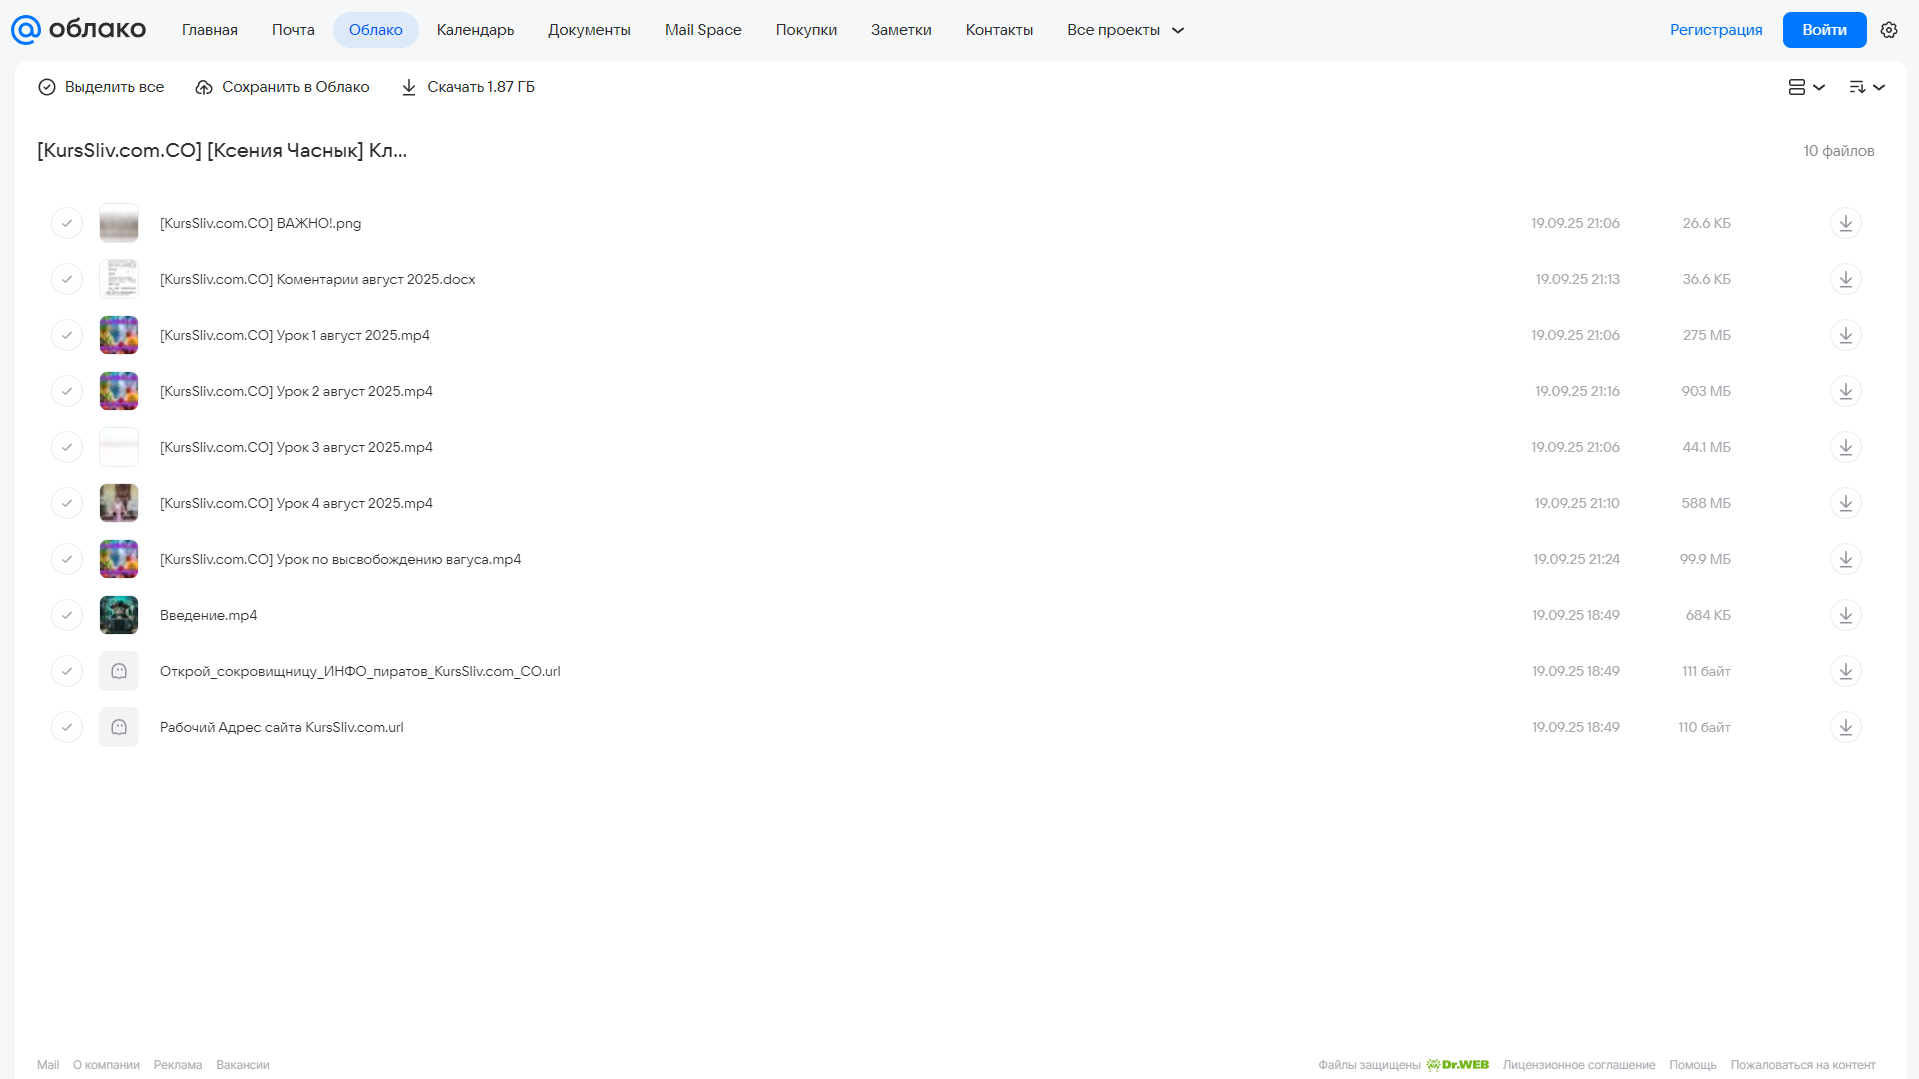The width and height of the screenshot is (1919, 1079).
Task: Click download icon for Рабочий Адрес сайта url
Action: tap(1846, 727)
